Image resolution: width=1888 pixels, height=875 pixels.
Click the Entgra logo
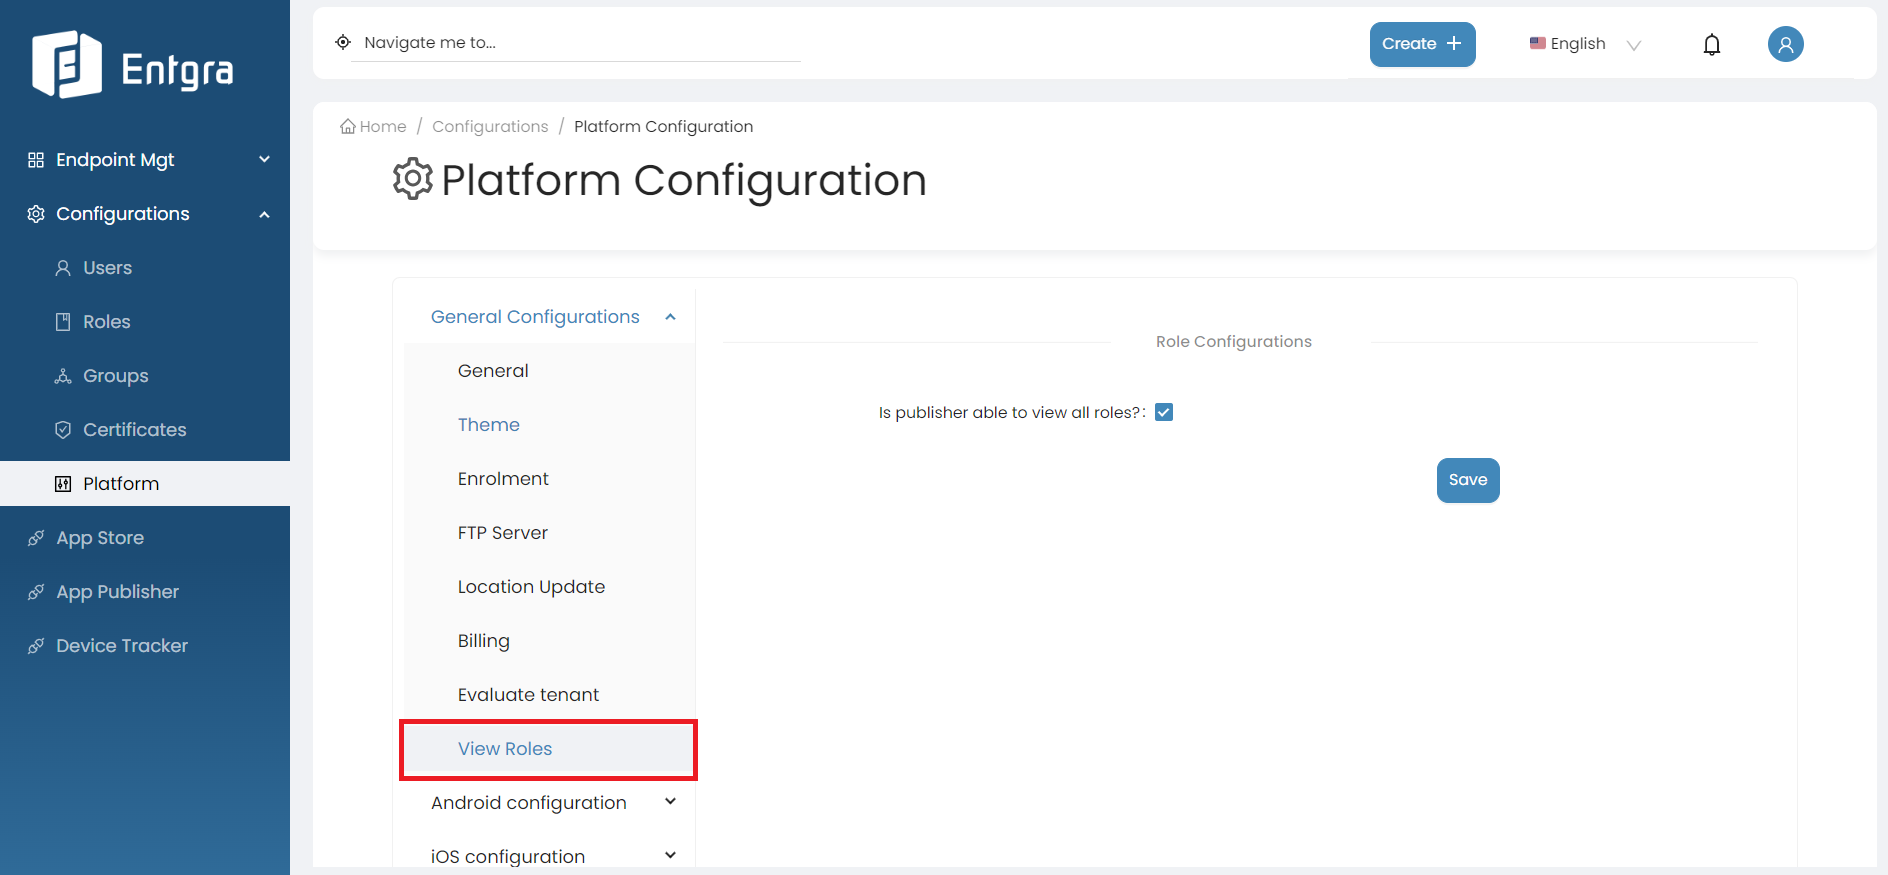pos(132,65)
